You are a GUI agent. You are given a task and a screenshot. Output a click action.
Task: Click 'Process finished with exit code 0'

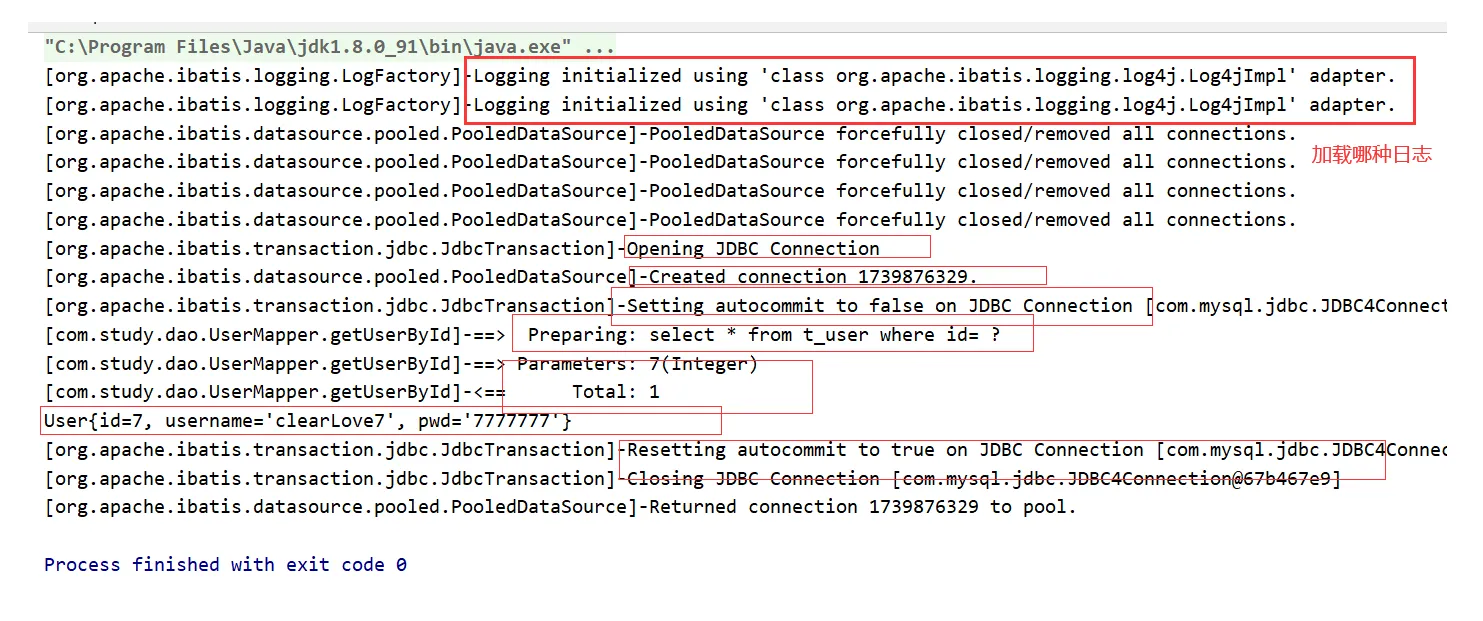click(x=225, y=565)
